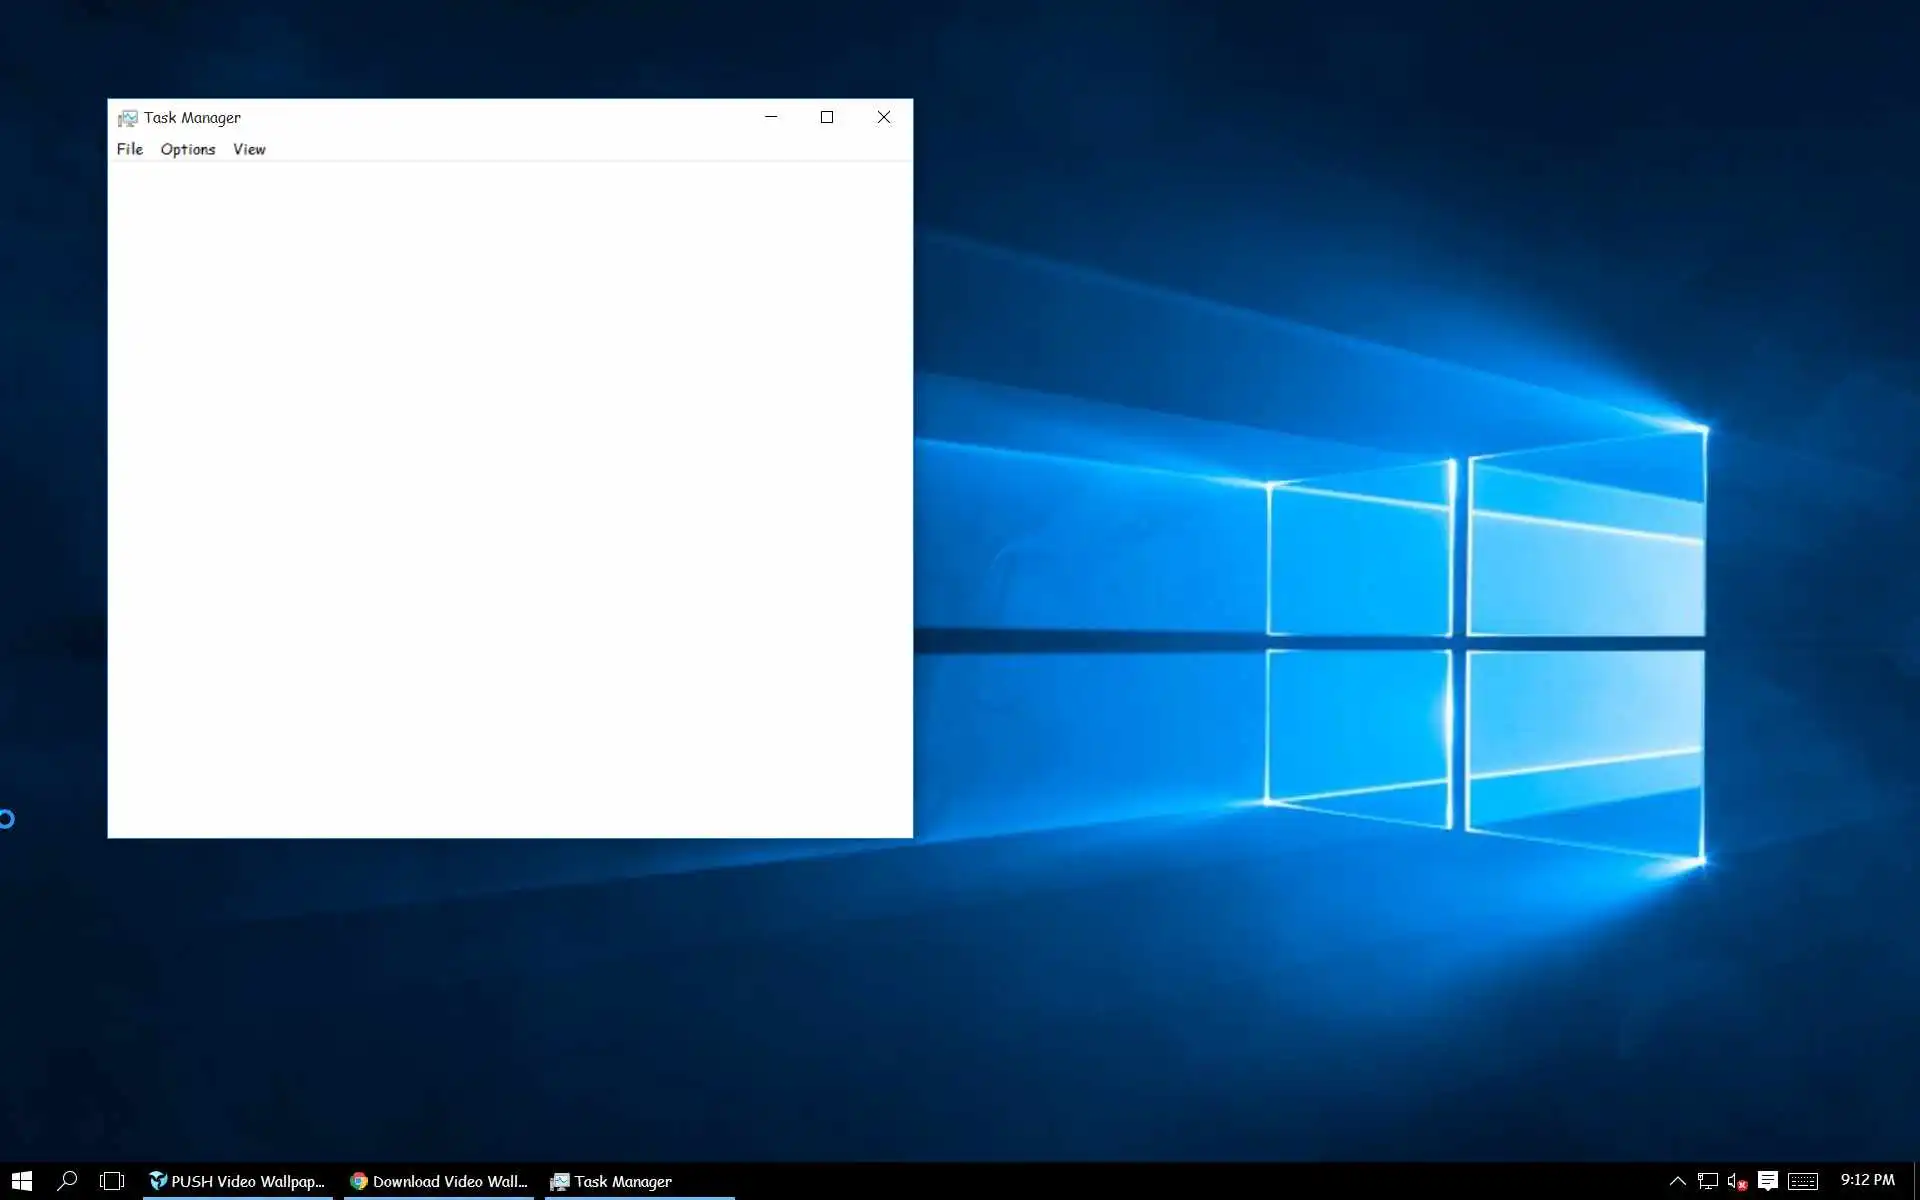Open Task View from the taskbar
Screen dimensions: 1920x1200
(112, 1181)
